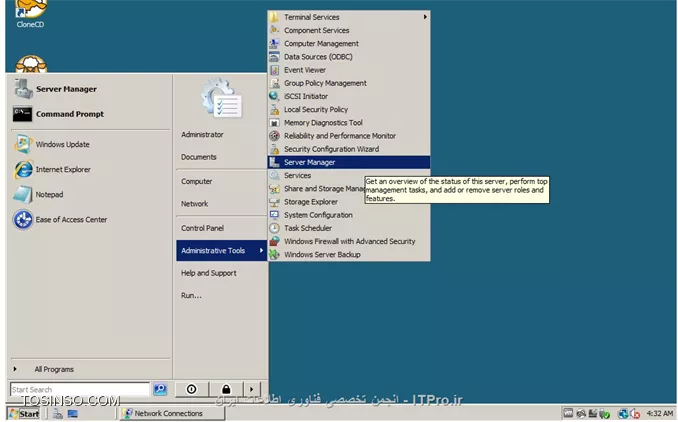Screen dimensions: 678x422
Task: Click the Share and Storage Management icon
Action: coord(274,189)
